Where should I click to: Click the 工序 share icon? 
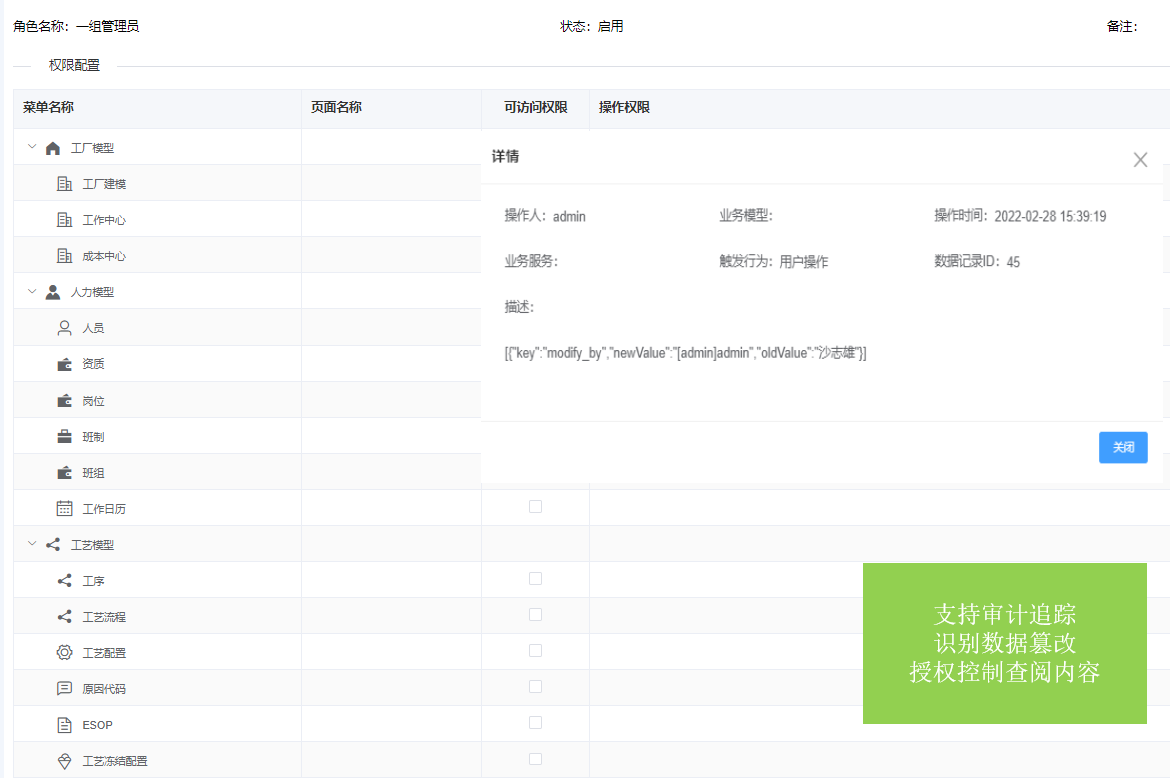[64, 580]
